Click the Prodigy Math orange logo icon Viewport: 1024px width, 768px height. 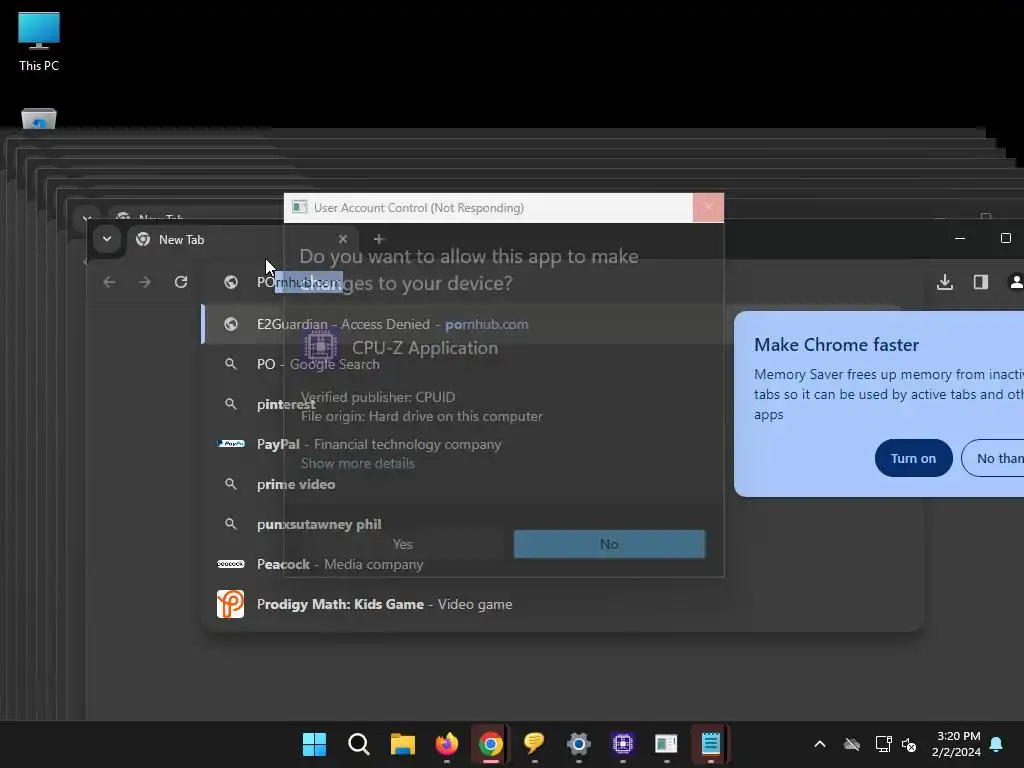[x=231, y=604]
